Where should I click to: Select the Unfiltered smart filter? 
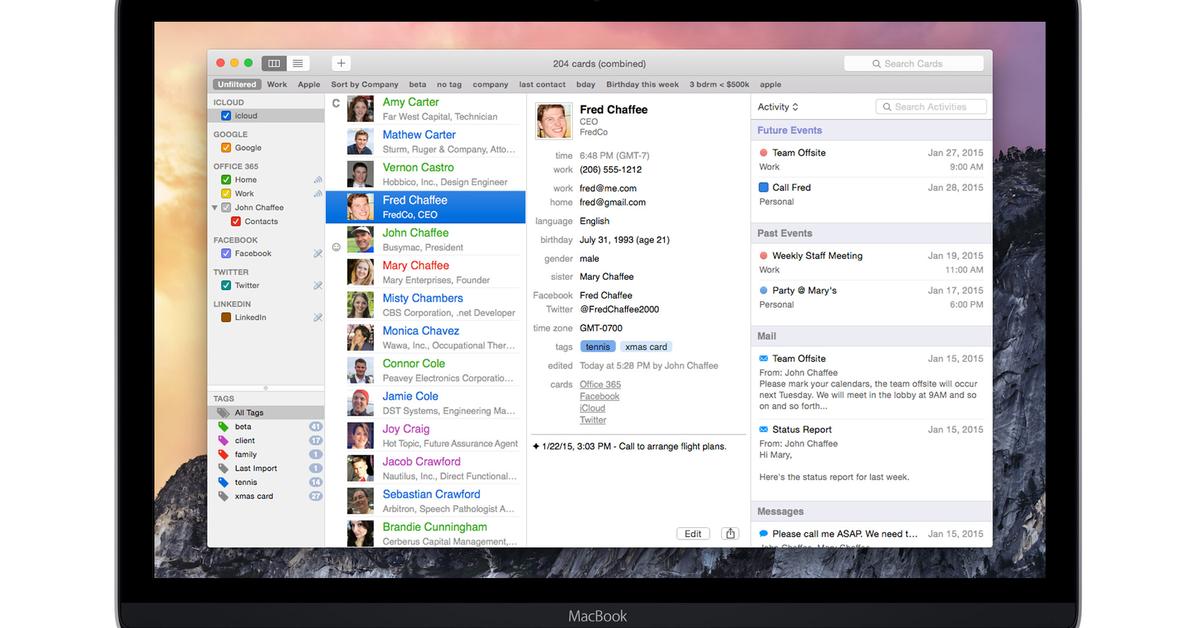click(237, 85)
